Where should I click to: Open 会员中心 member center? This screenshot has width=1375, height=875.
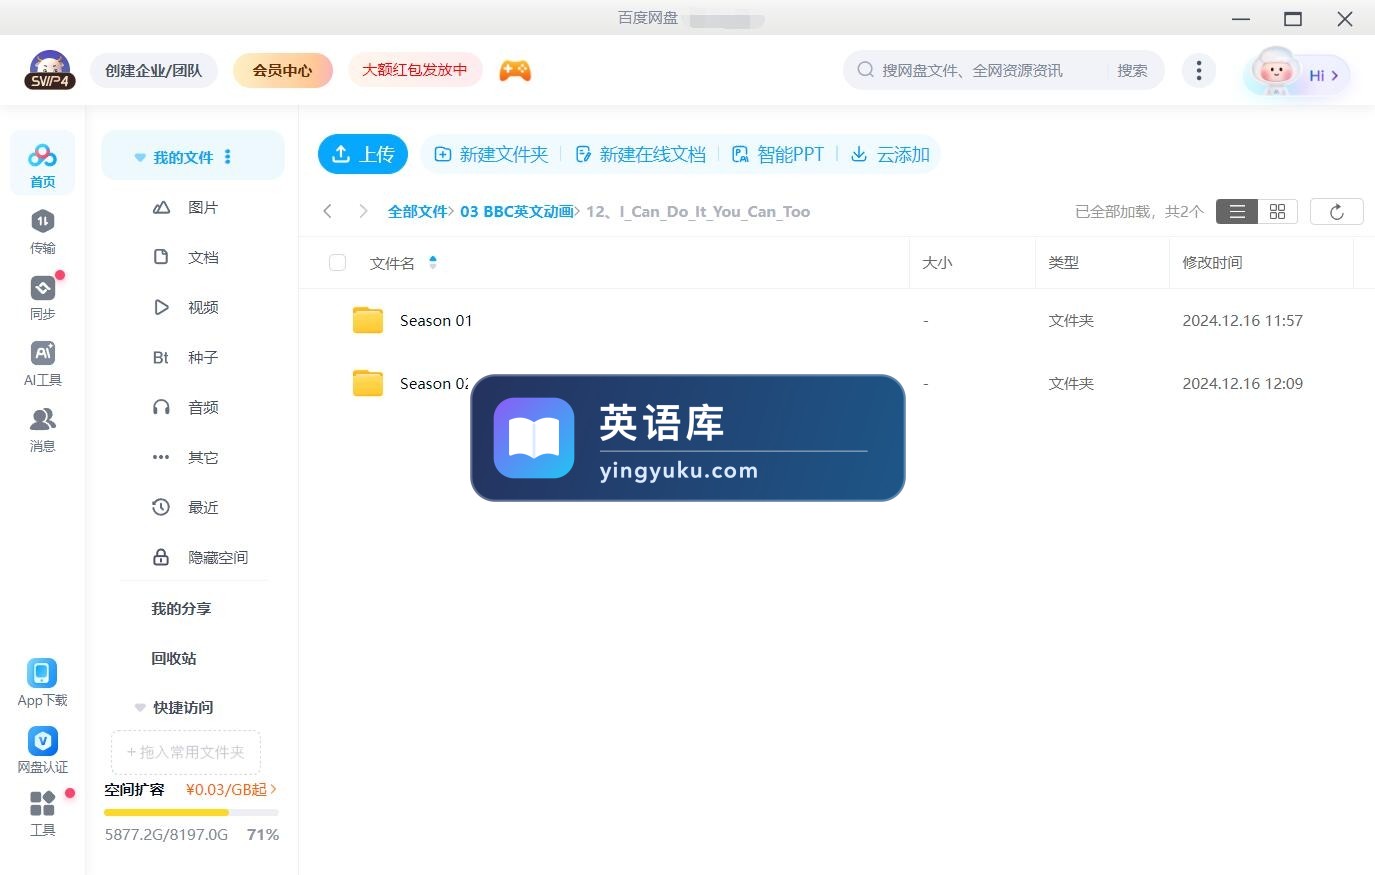pos(282,70)
